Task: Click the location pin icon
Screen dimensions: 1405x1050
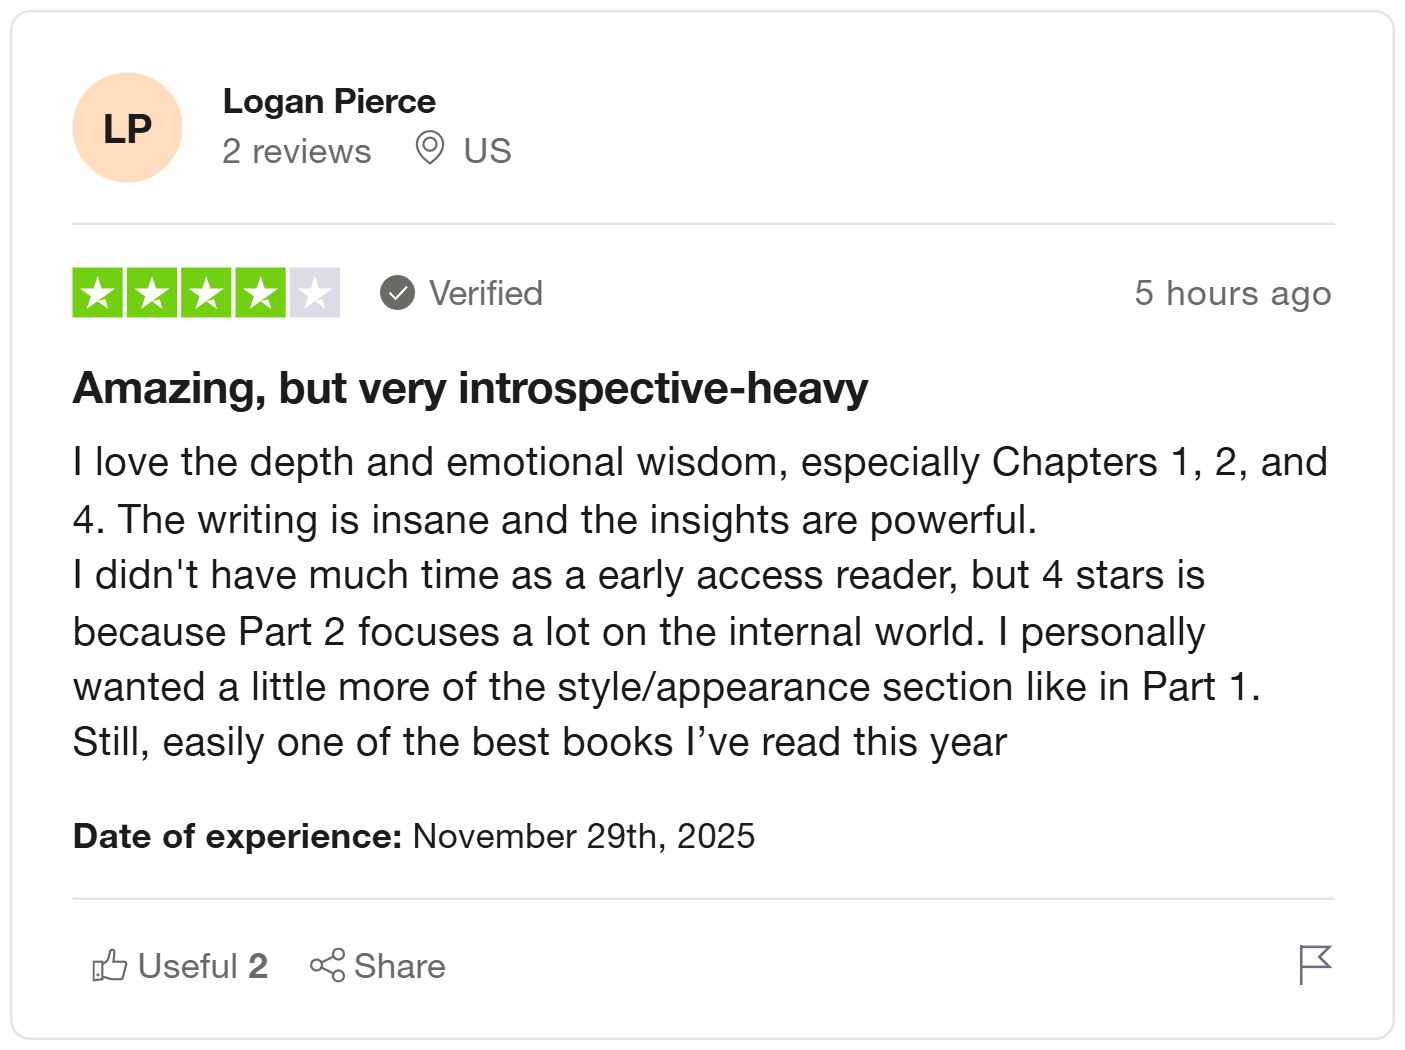Action: tap(430, 148)
